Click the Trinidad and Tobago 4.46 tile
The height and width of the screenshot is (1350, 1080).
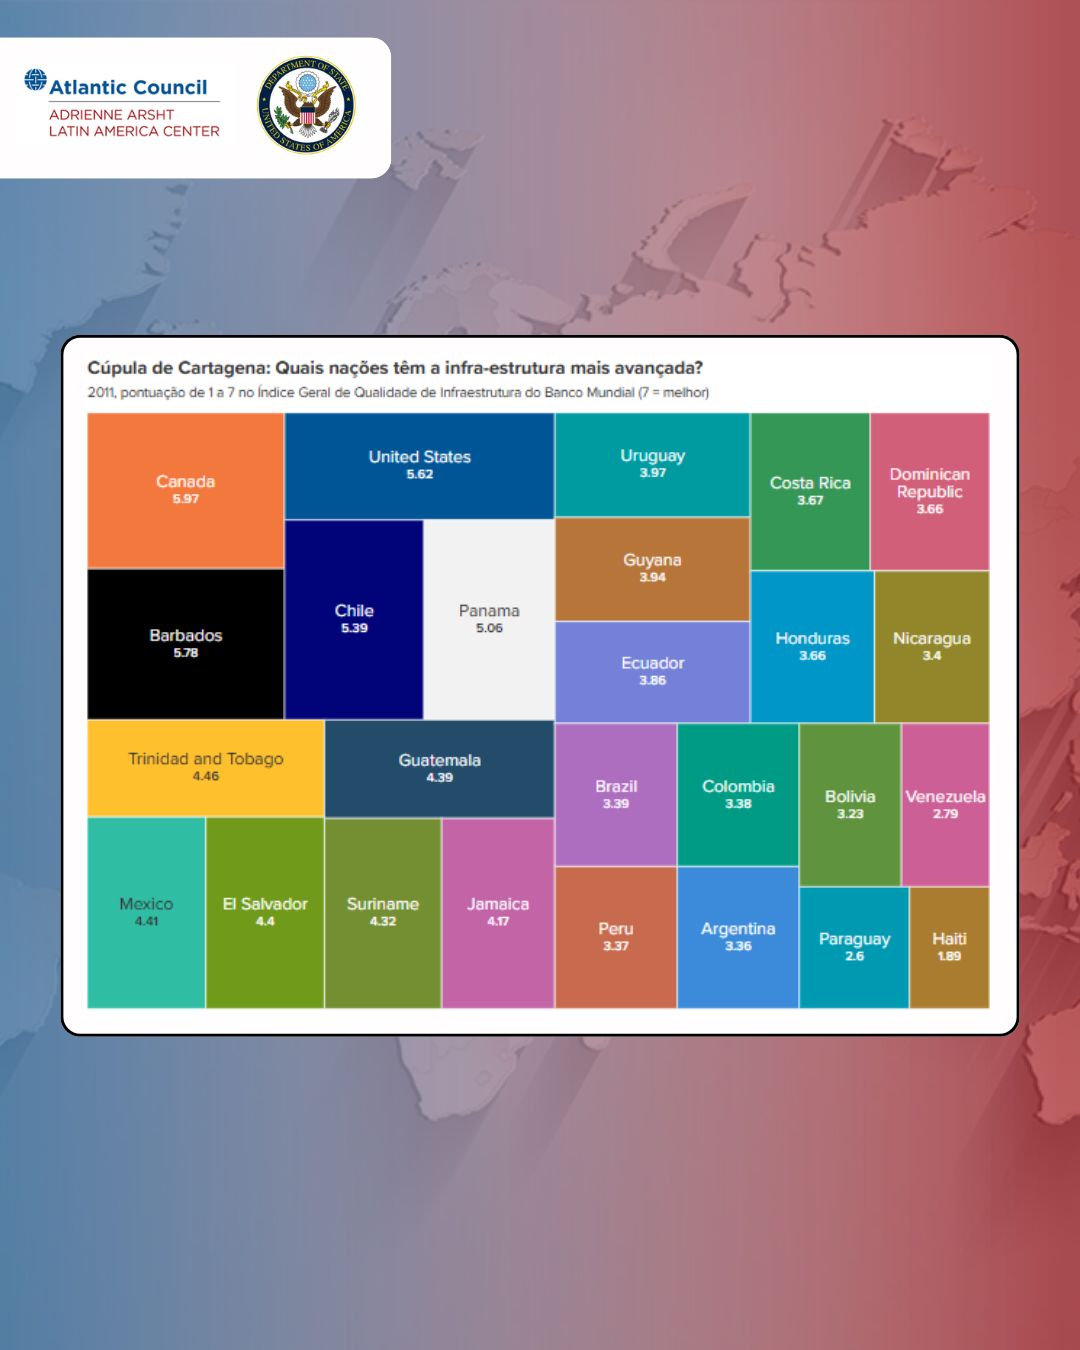click(206, 768)
